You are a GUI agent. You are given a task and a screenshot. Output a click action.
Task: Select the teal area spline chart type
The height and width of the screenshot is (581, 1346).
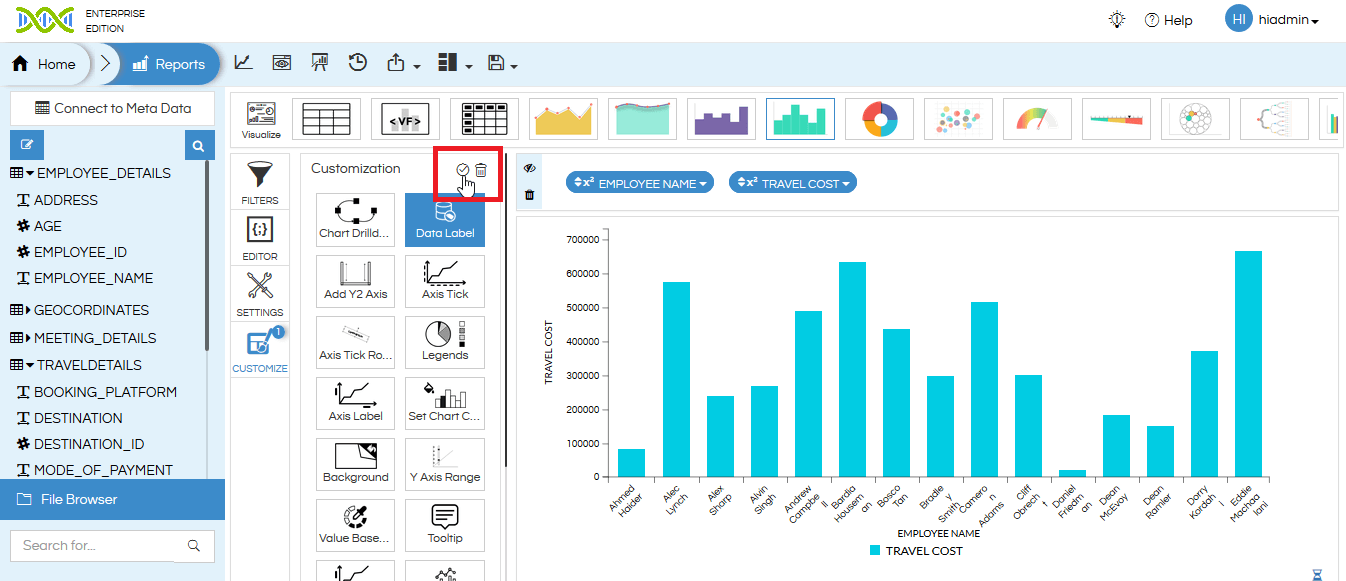(x=642, y=119)
